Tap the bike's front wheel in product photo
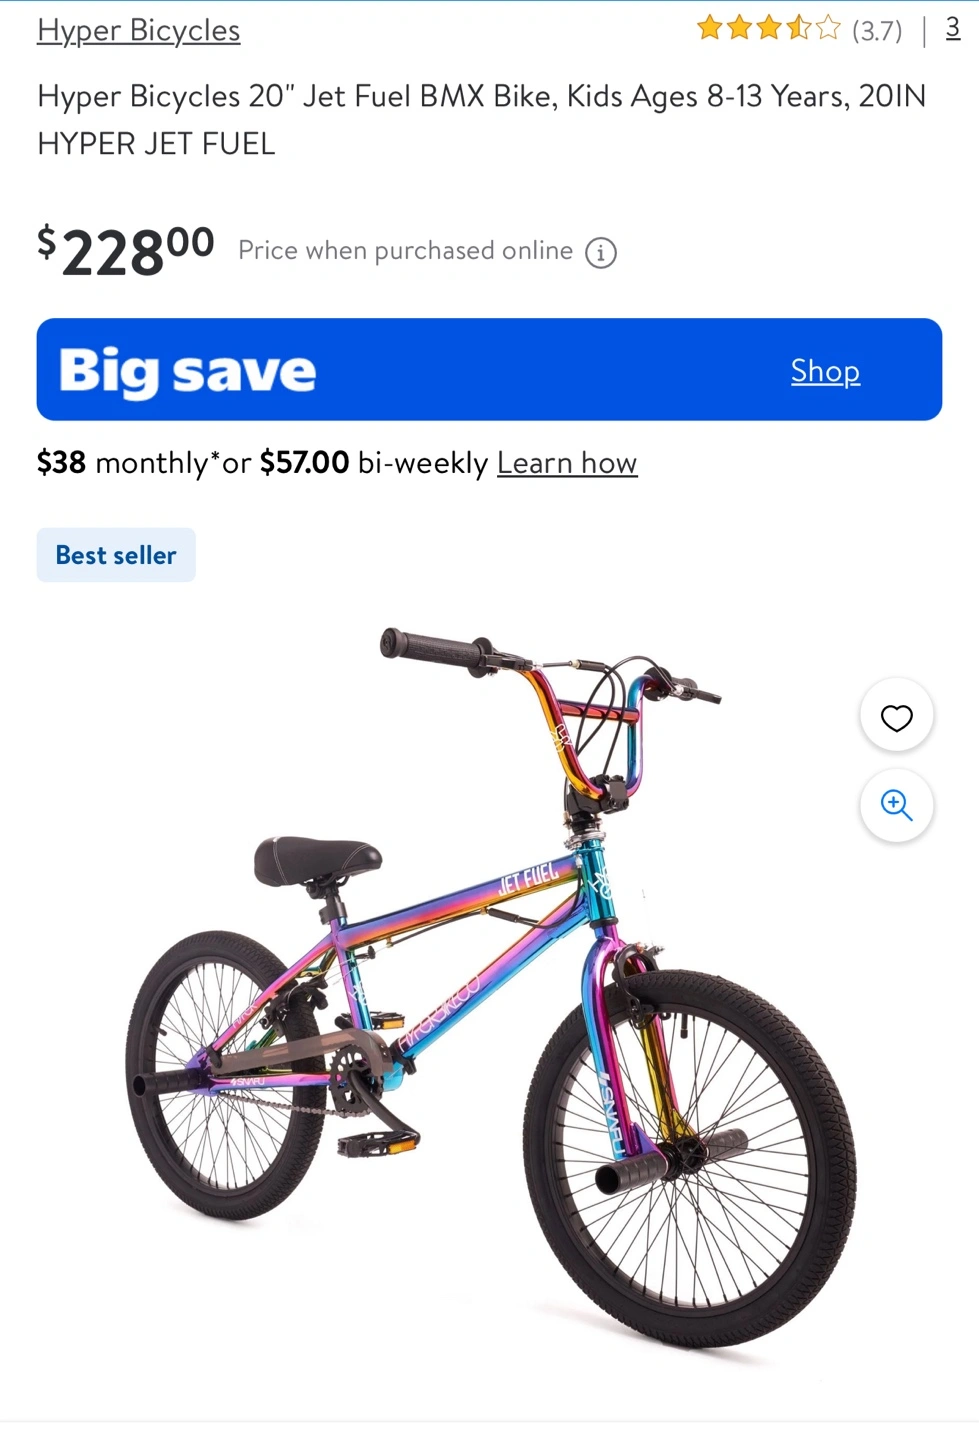This screenshot has height=1440, width=979. [690, 1158]
